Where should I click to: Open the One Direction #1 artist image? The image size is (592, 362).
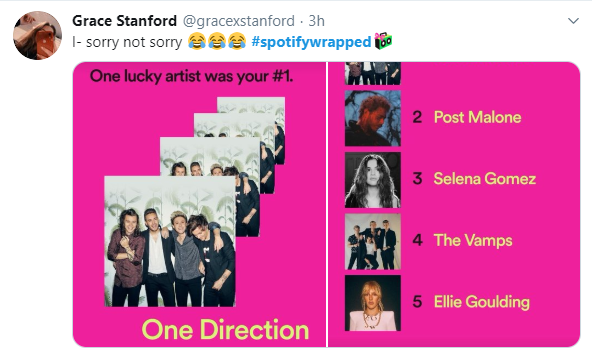click(x=199, y=204)
